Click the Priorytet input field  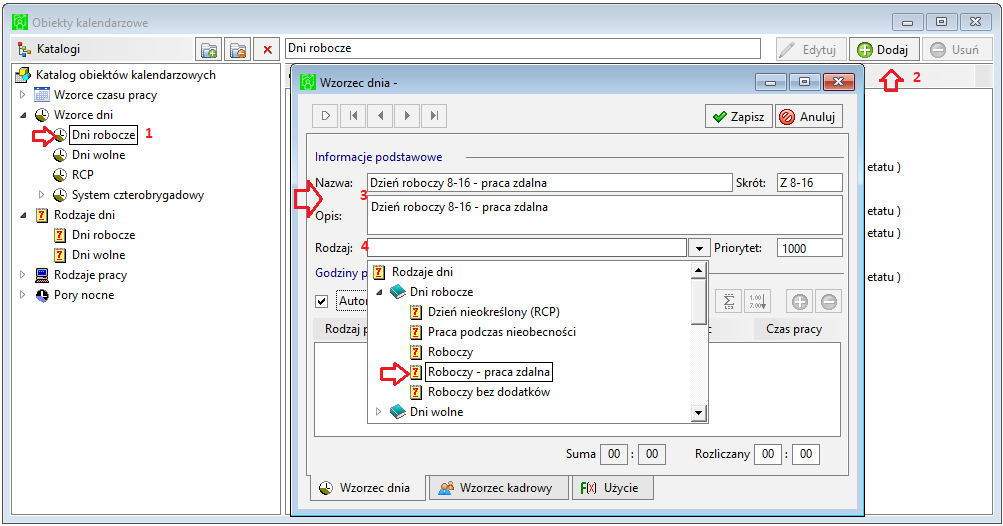[809, 248]
